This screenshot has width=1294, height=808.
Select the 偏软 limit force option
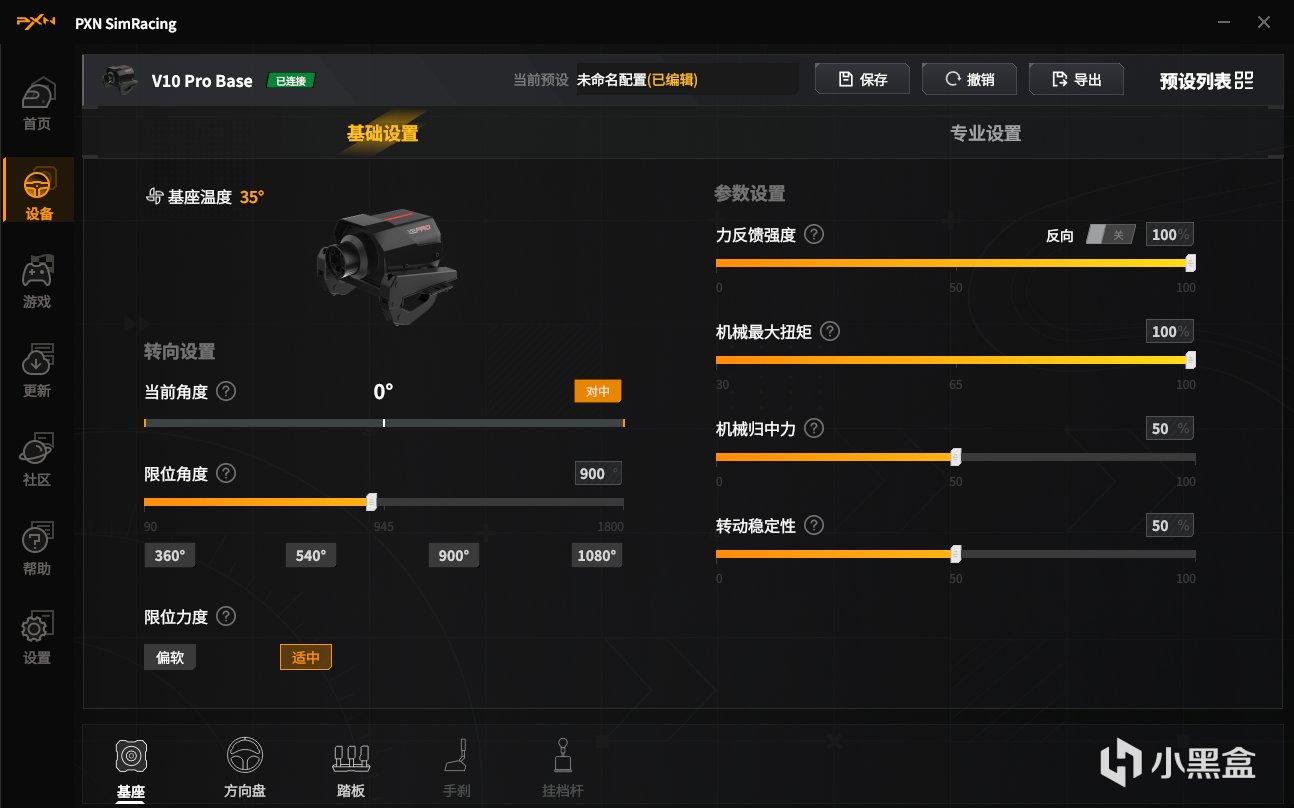170,657
